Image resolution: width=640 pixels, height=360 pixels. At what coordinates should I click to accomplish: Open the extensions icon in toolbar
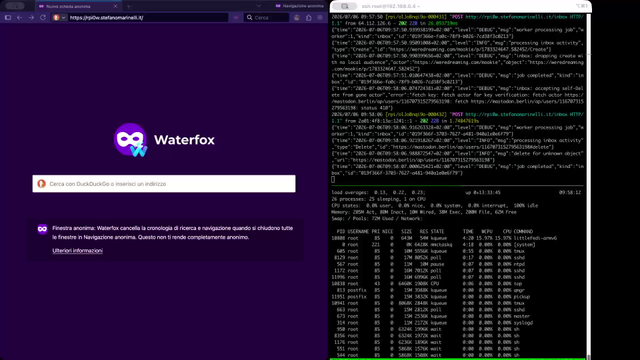[x=309, y=18]
